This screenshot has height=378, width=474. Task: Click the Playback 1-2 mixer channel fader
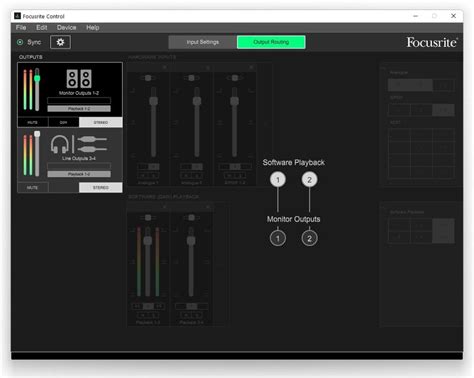tap(148, 240)
